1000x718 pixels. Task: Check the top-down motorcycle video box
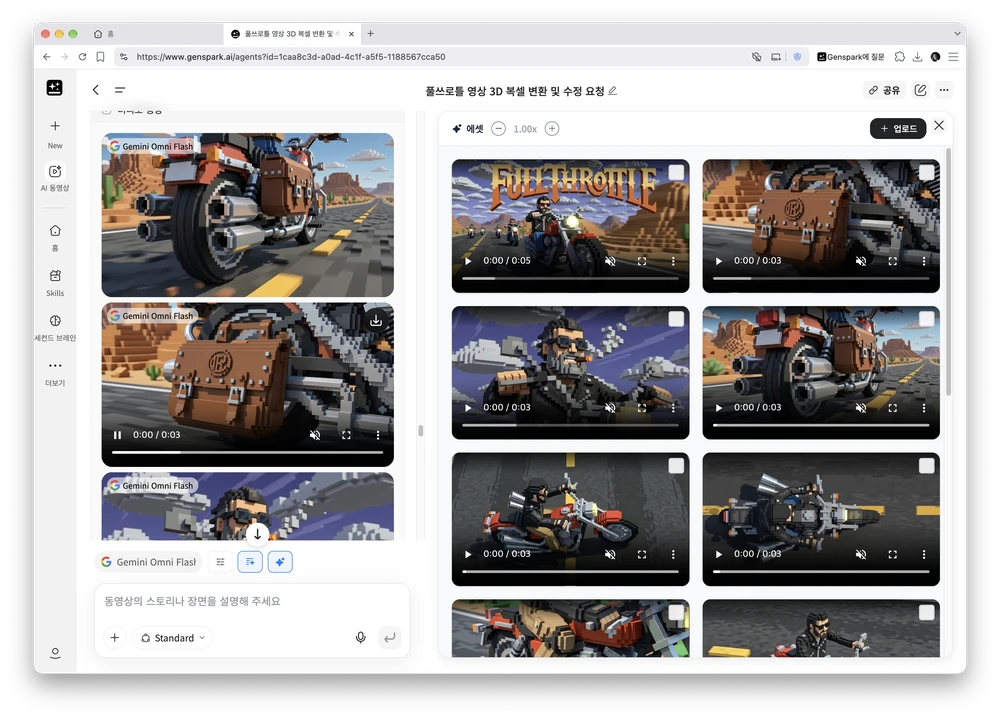pyautogui.click(x=927, y=466)
